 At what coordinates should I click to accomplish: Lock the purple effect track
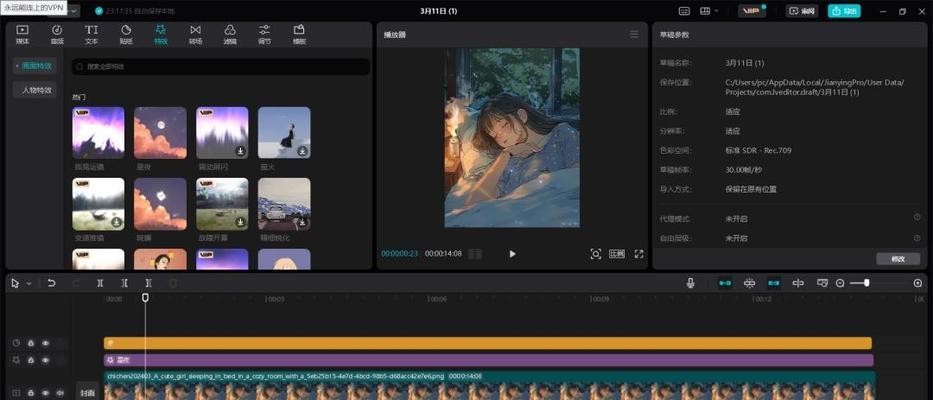pos(30,360)
